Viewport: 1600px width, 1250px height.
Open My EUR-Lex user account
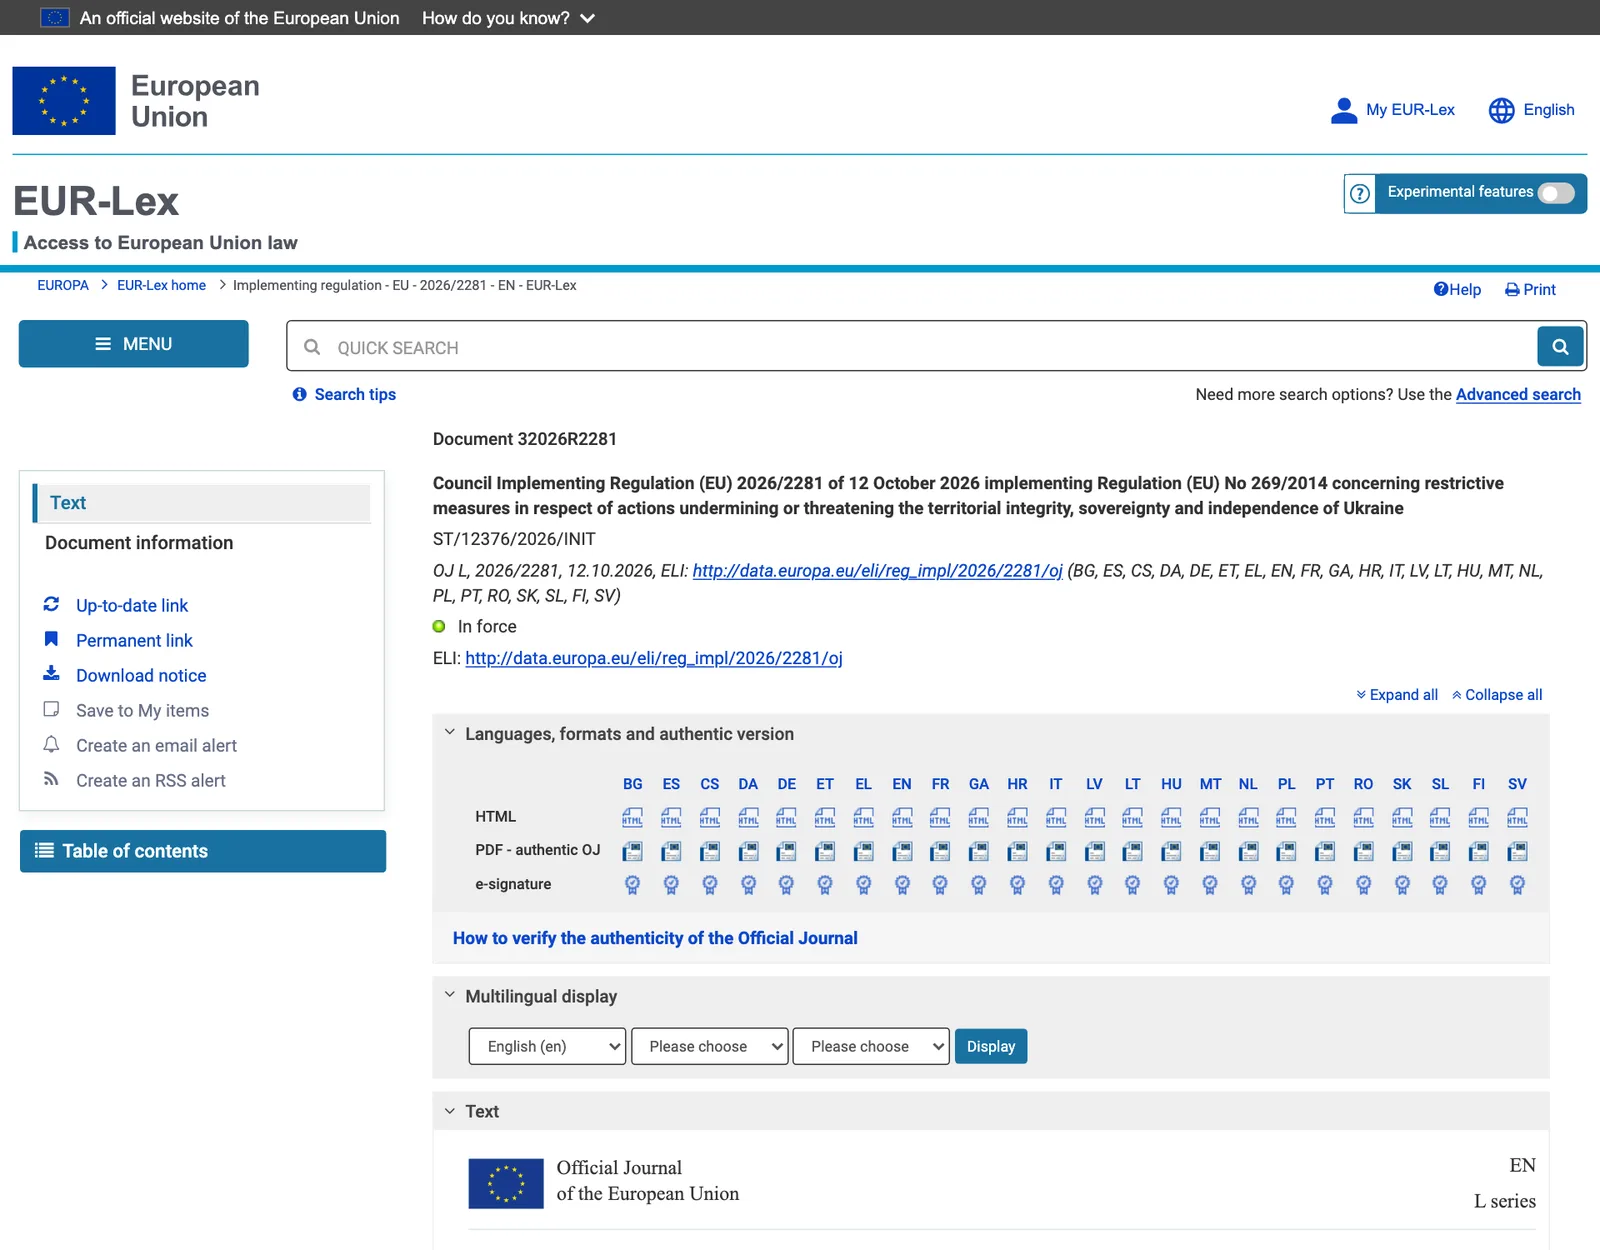tap(1393, 110)
